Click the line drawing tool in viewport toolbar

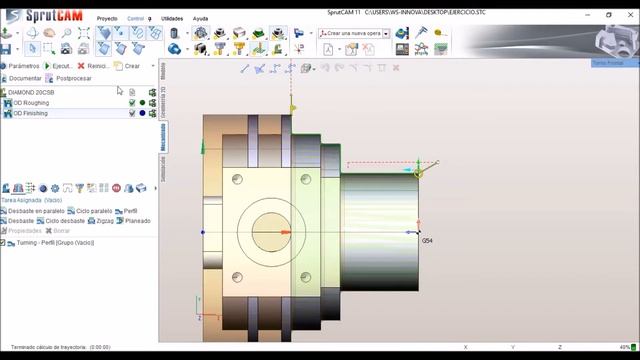tap(244, 69)
